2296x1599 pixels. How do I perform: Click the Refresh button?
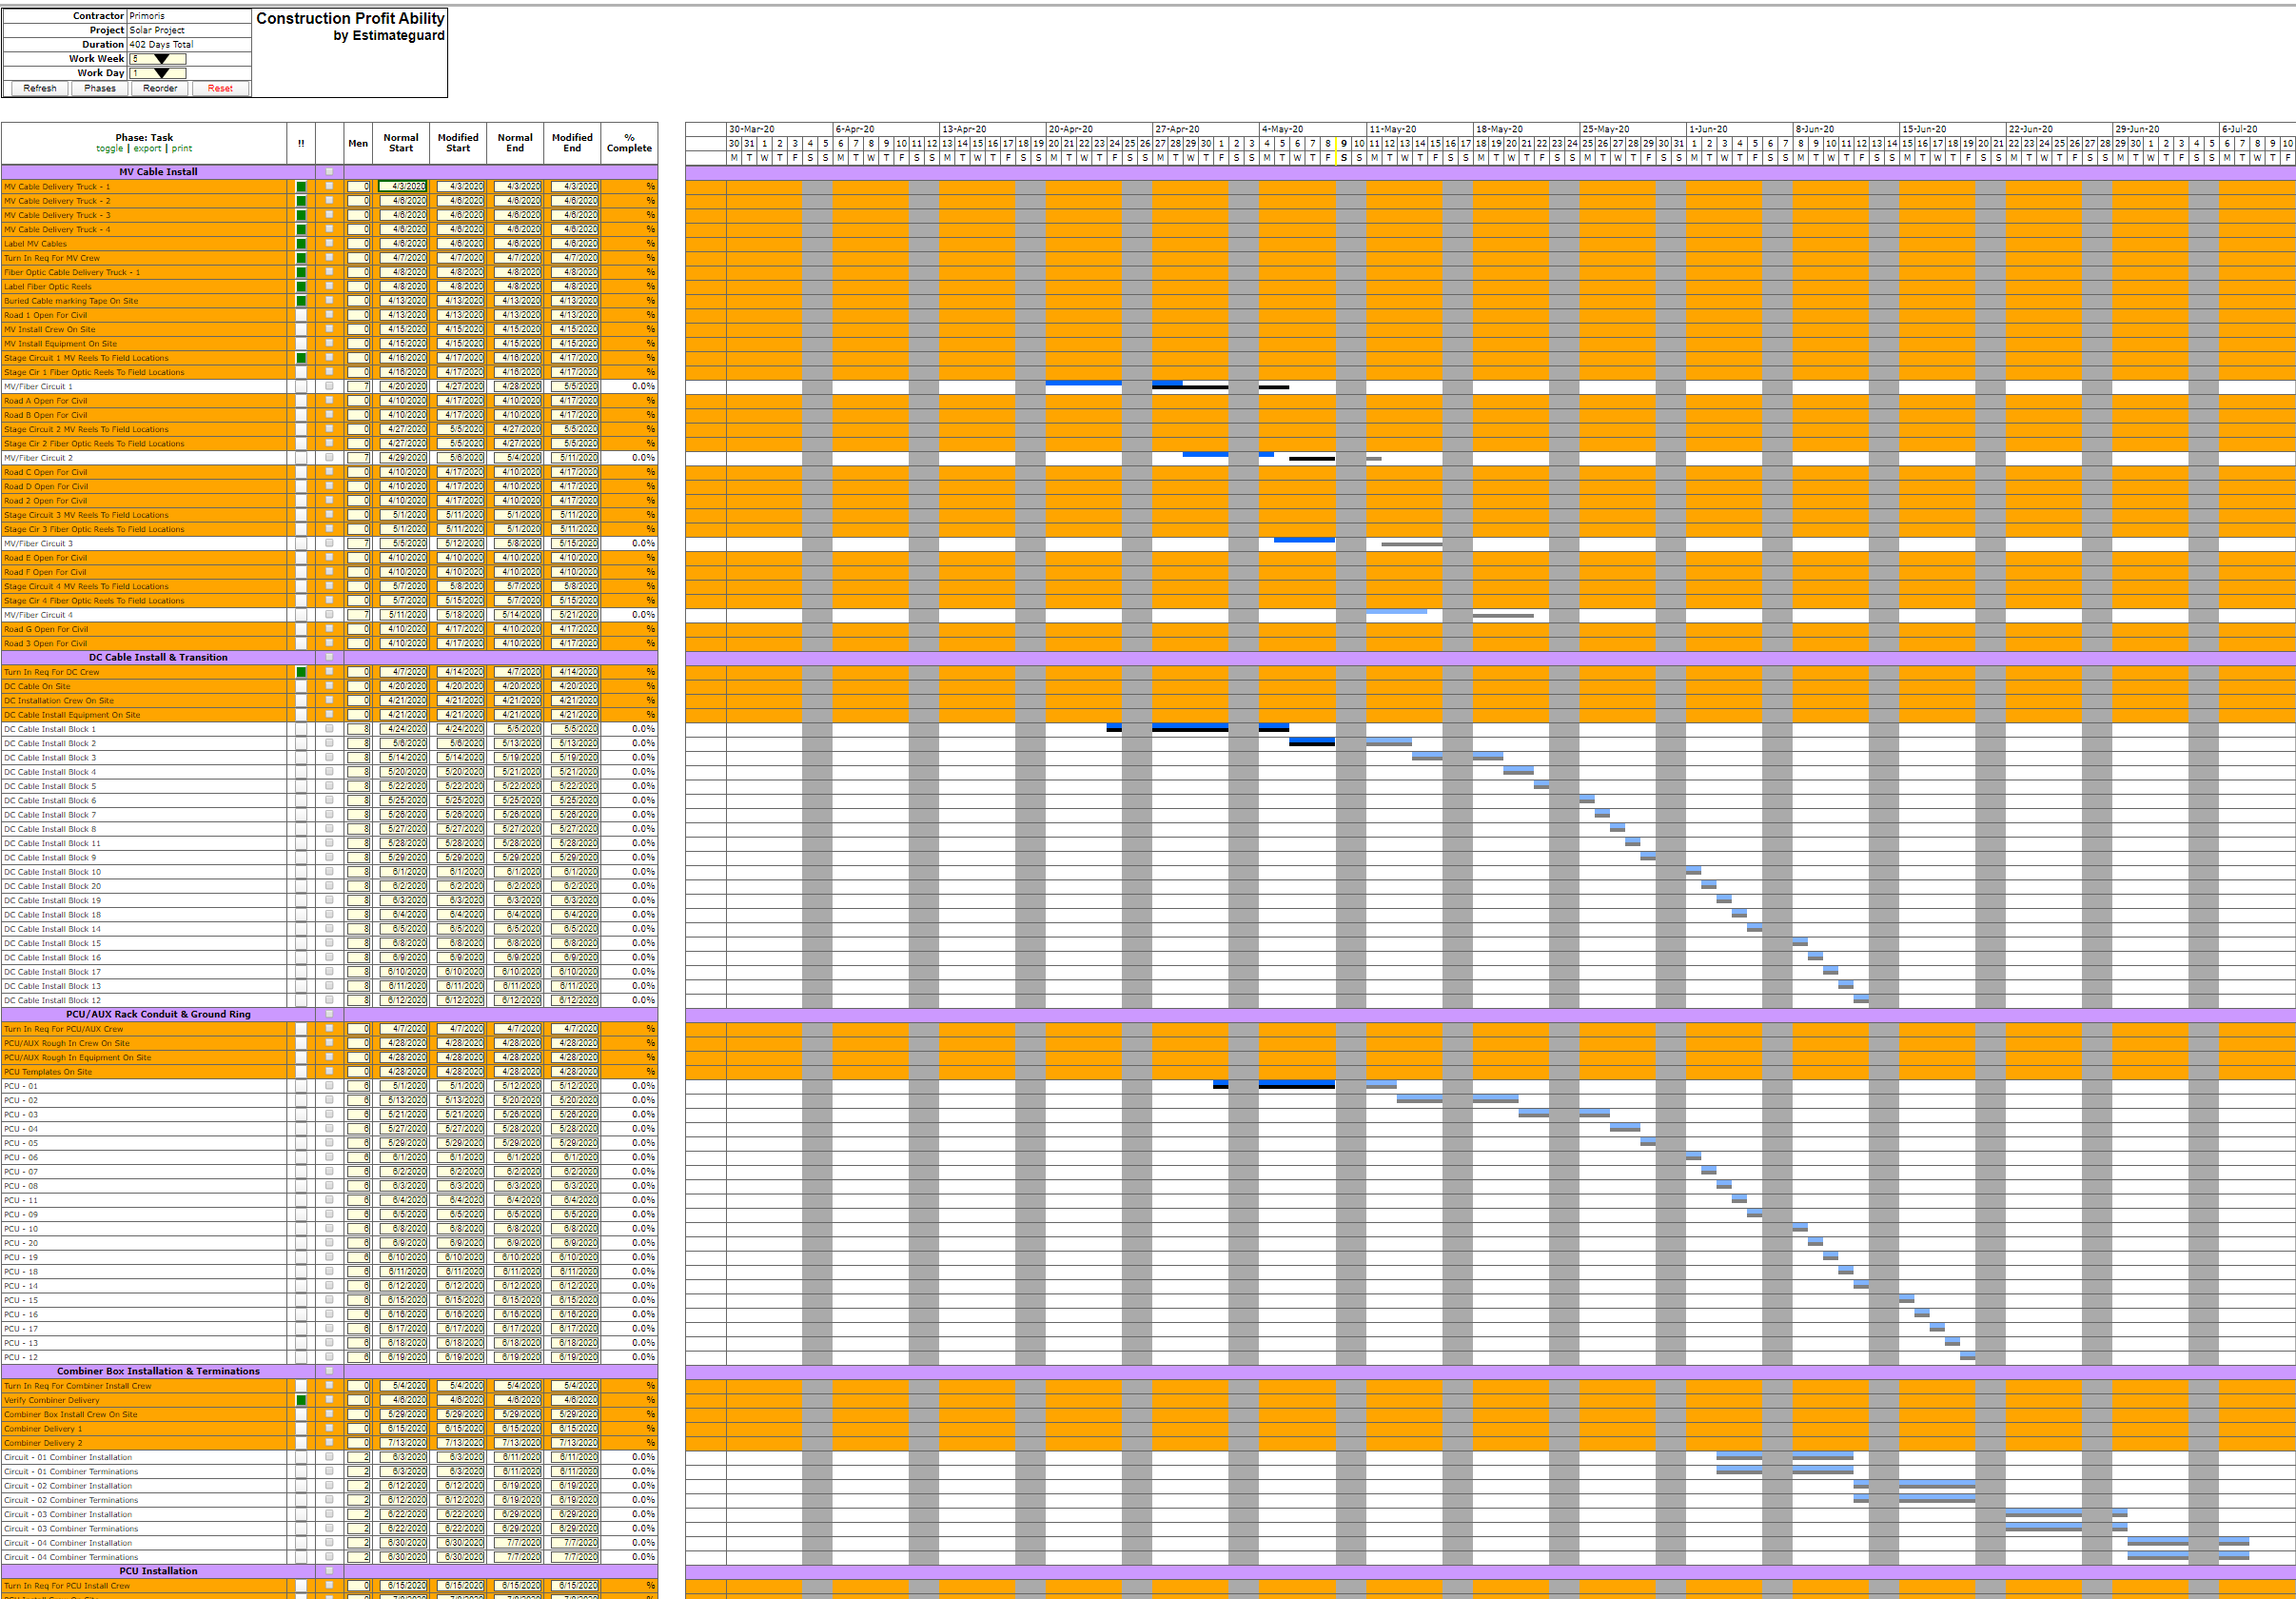coord(40,88)
